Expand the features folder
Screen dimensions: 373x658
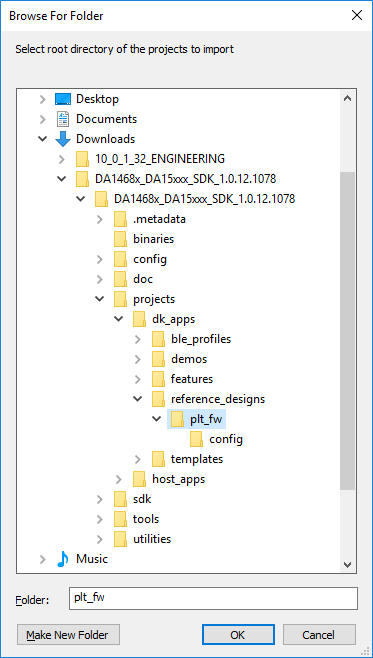[x=138, y=379]
